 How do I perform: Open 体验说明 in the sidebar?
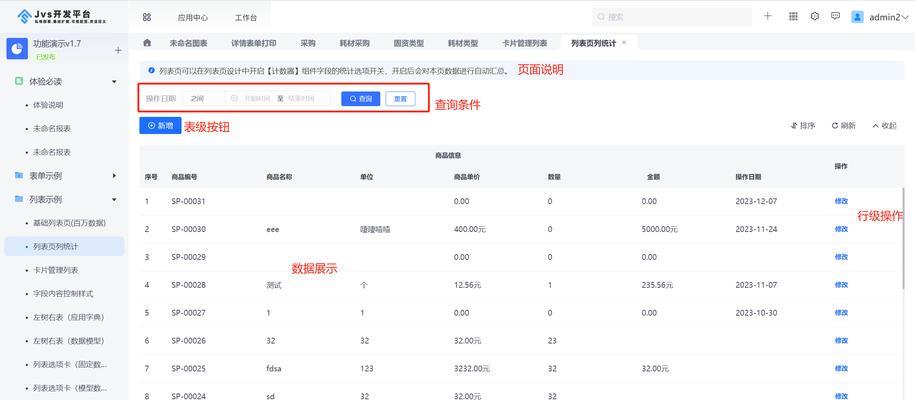(48, 105)
